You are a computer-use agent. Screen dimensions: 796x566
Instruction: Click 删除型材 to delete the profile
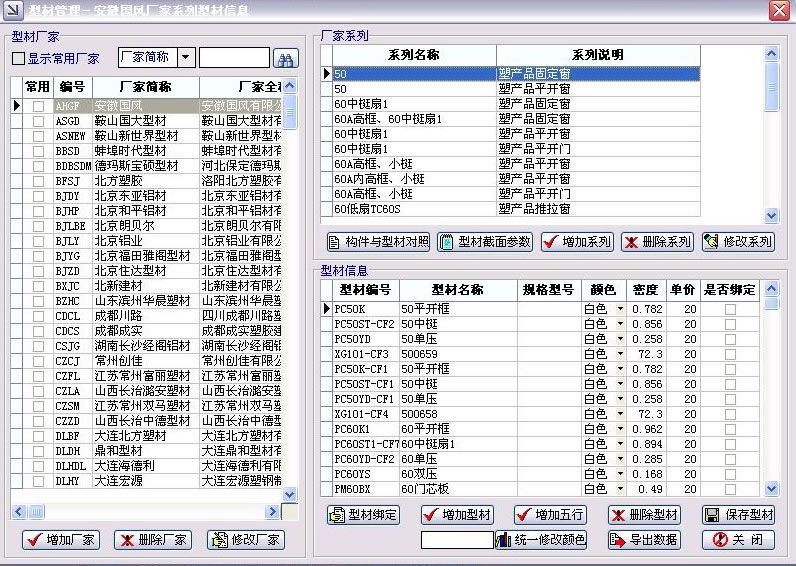tap(645, 515)
